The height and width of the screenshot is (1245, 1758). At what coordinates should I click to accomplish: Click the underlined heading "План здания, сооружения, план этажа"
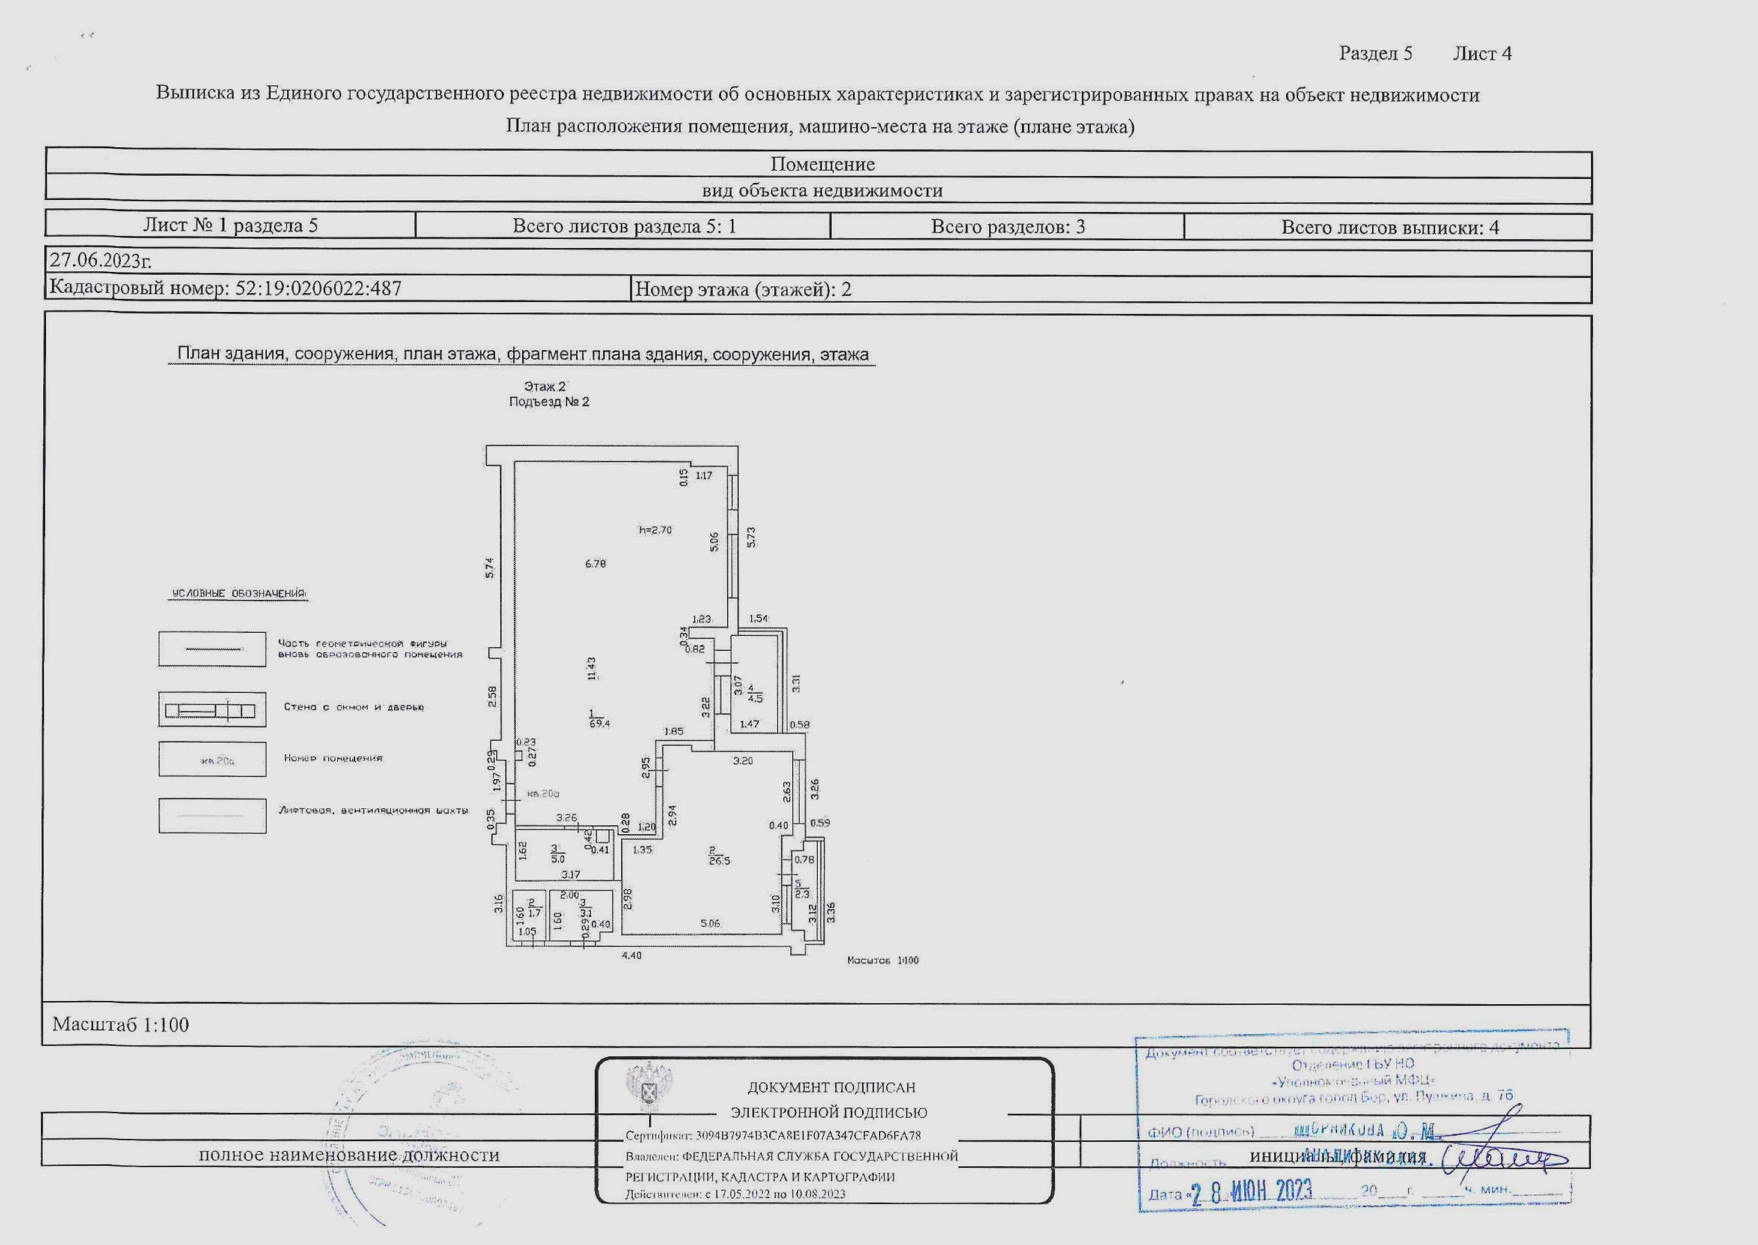(x=522, y=354)
